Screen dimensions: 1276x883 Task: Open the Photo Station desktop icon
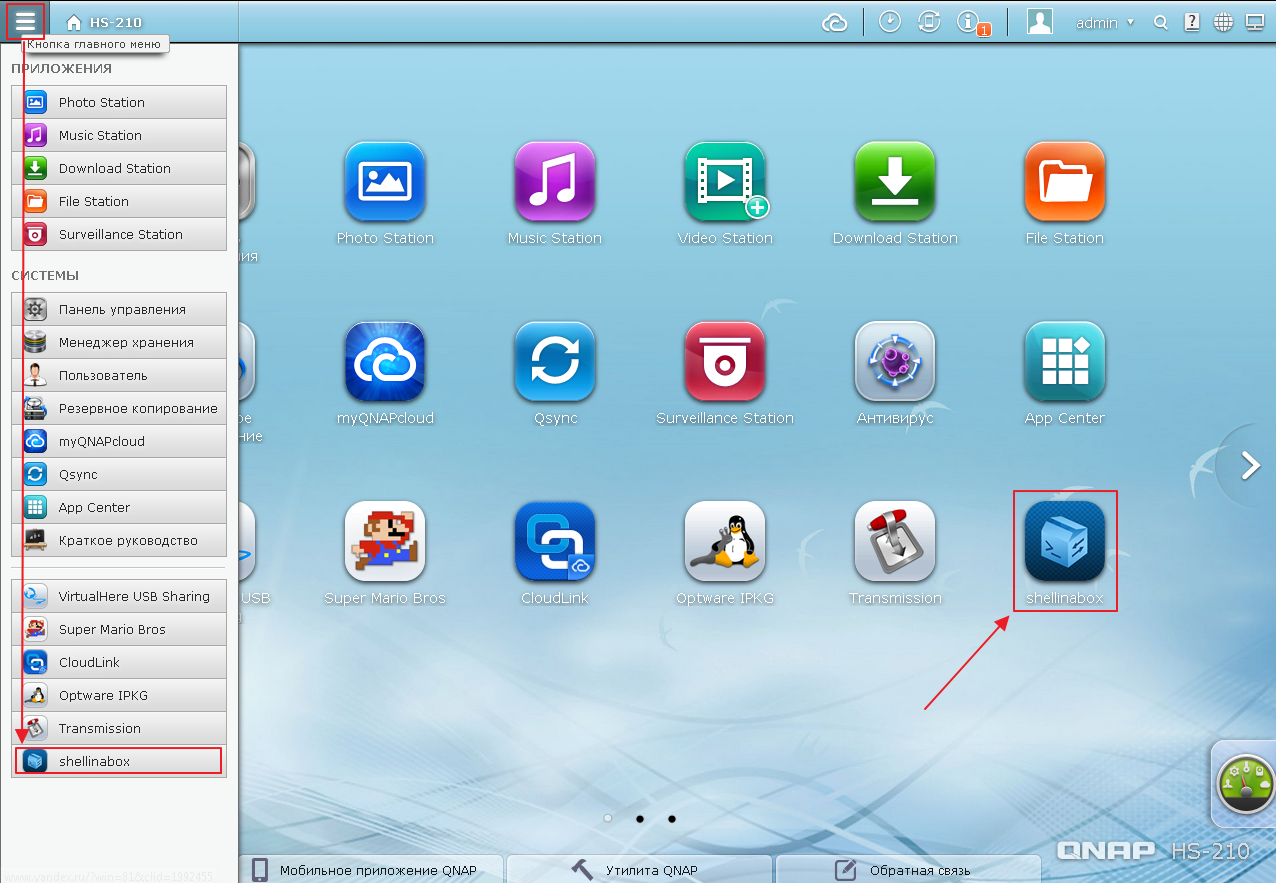pos(385,182)
